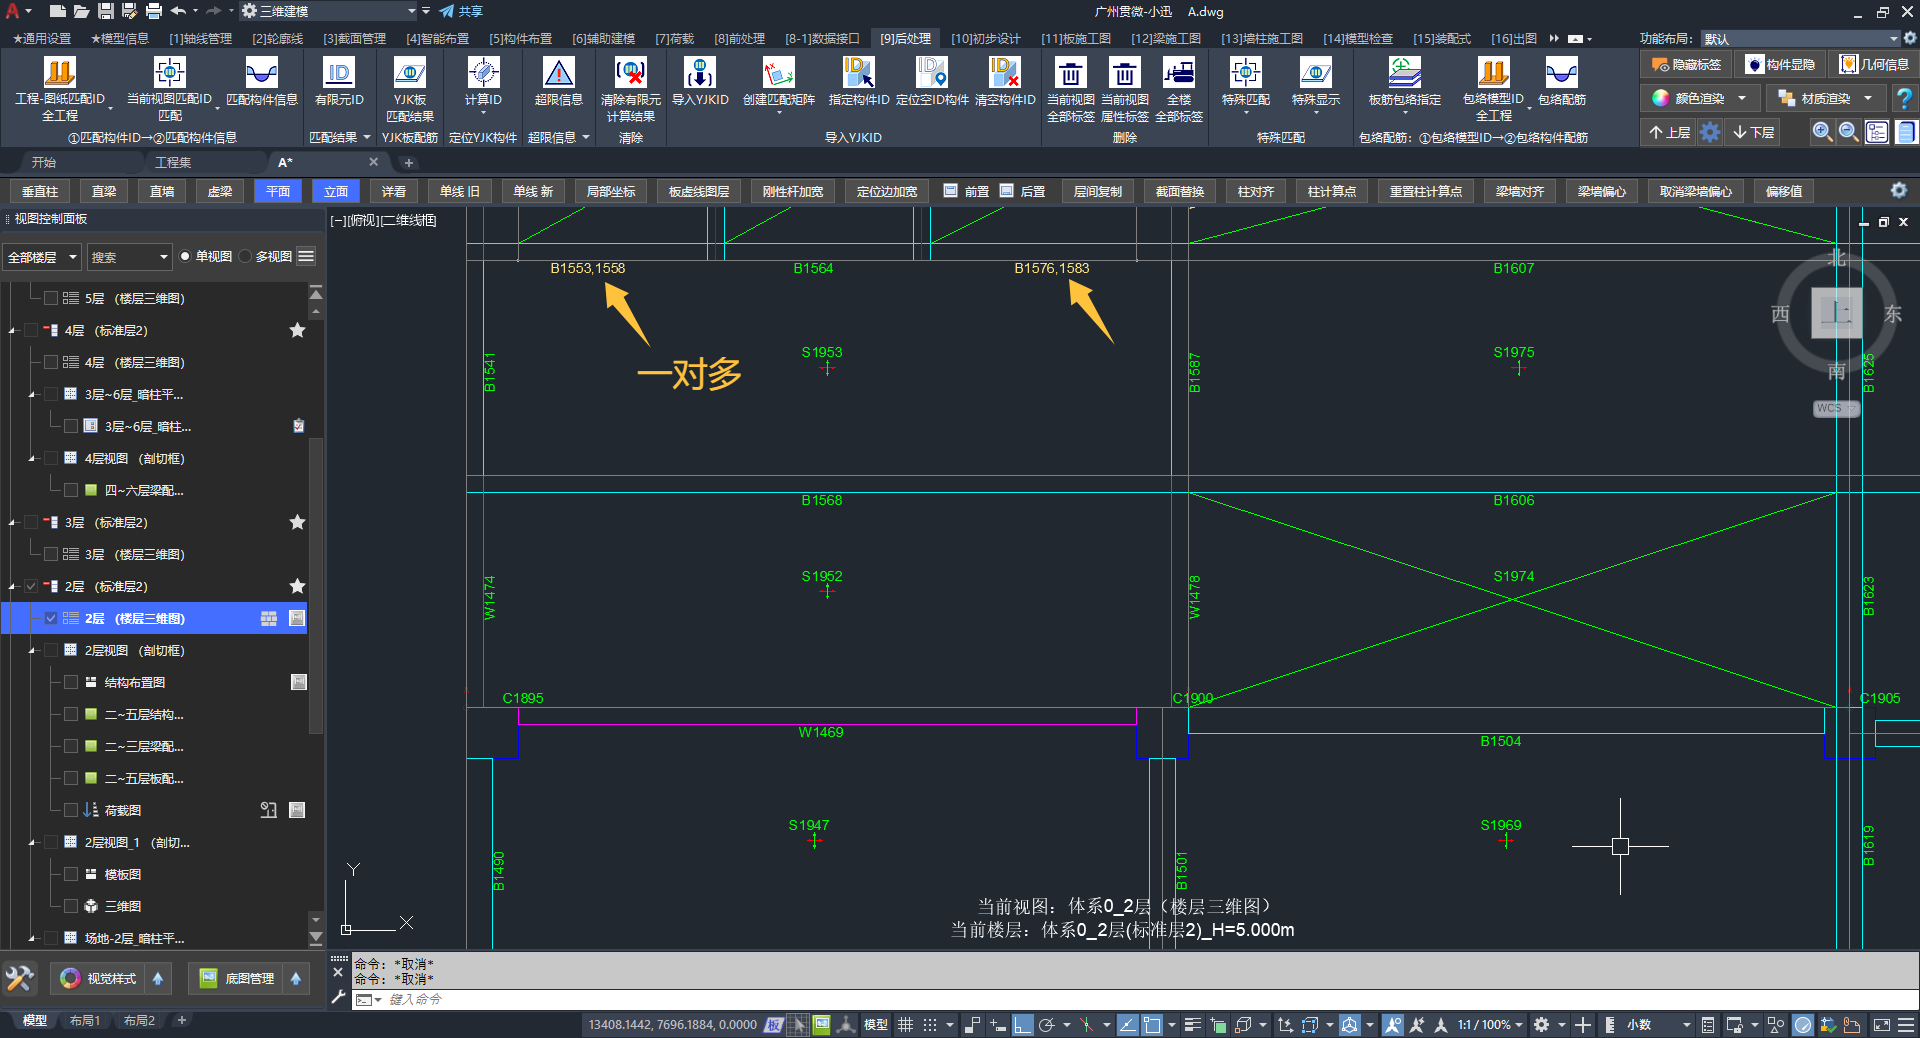Screen dimensions: 1920x1038
Task: Open the 颜色渲染 dropdown arrow
Action: point(1742,98)
